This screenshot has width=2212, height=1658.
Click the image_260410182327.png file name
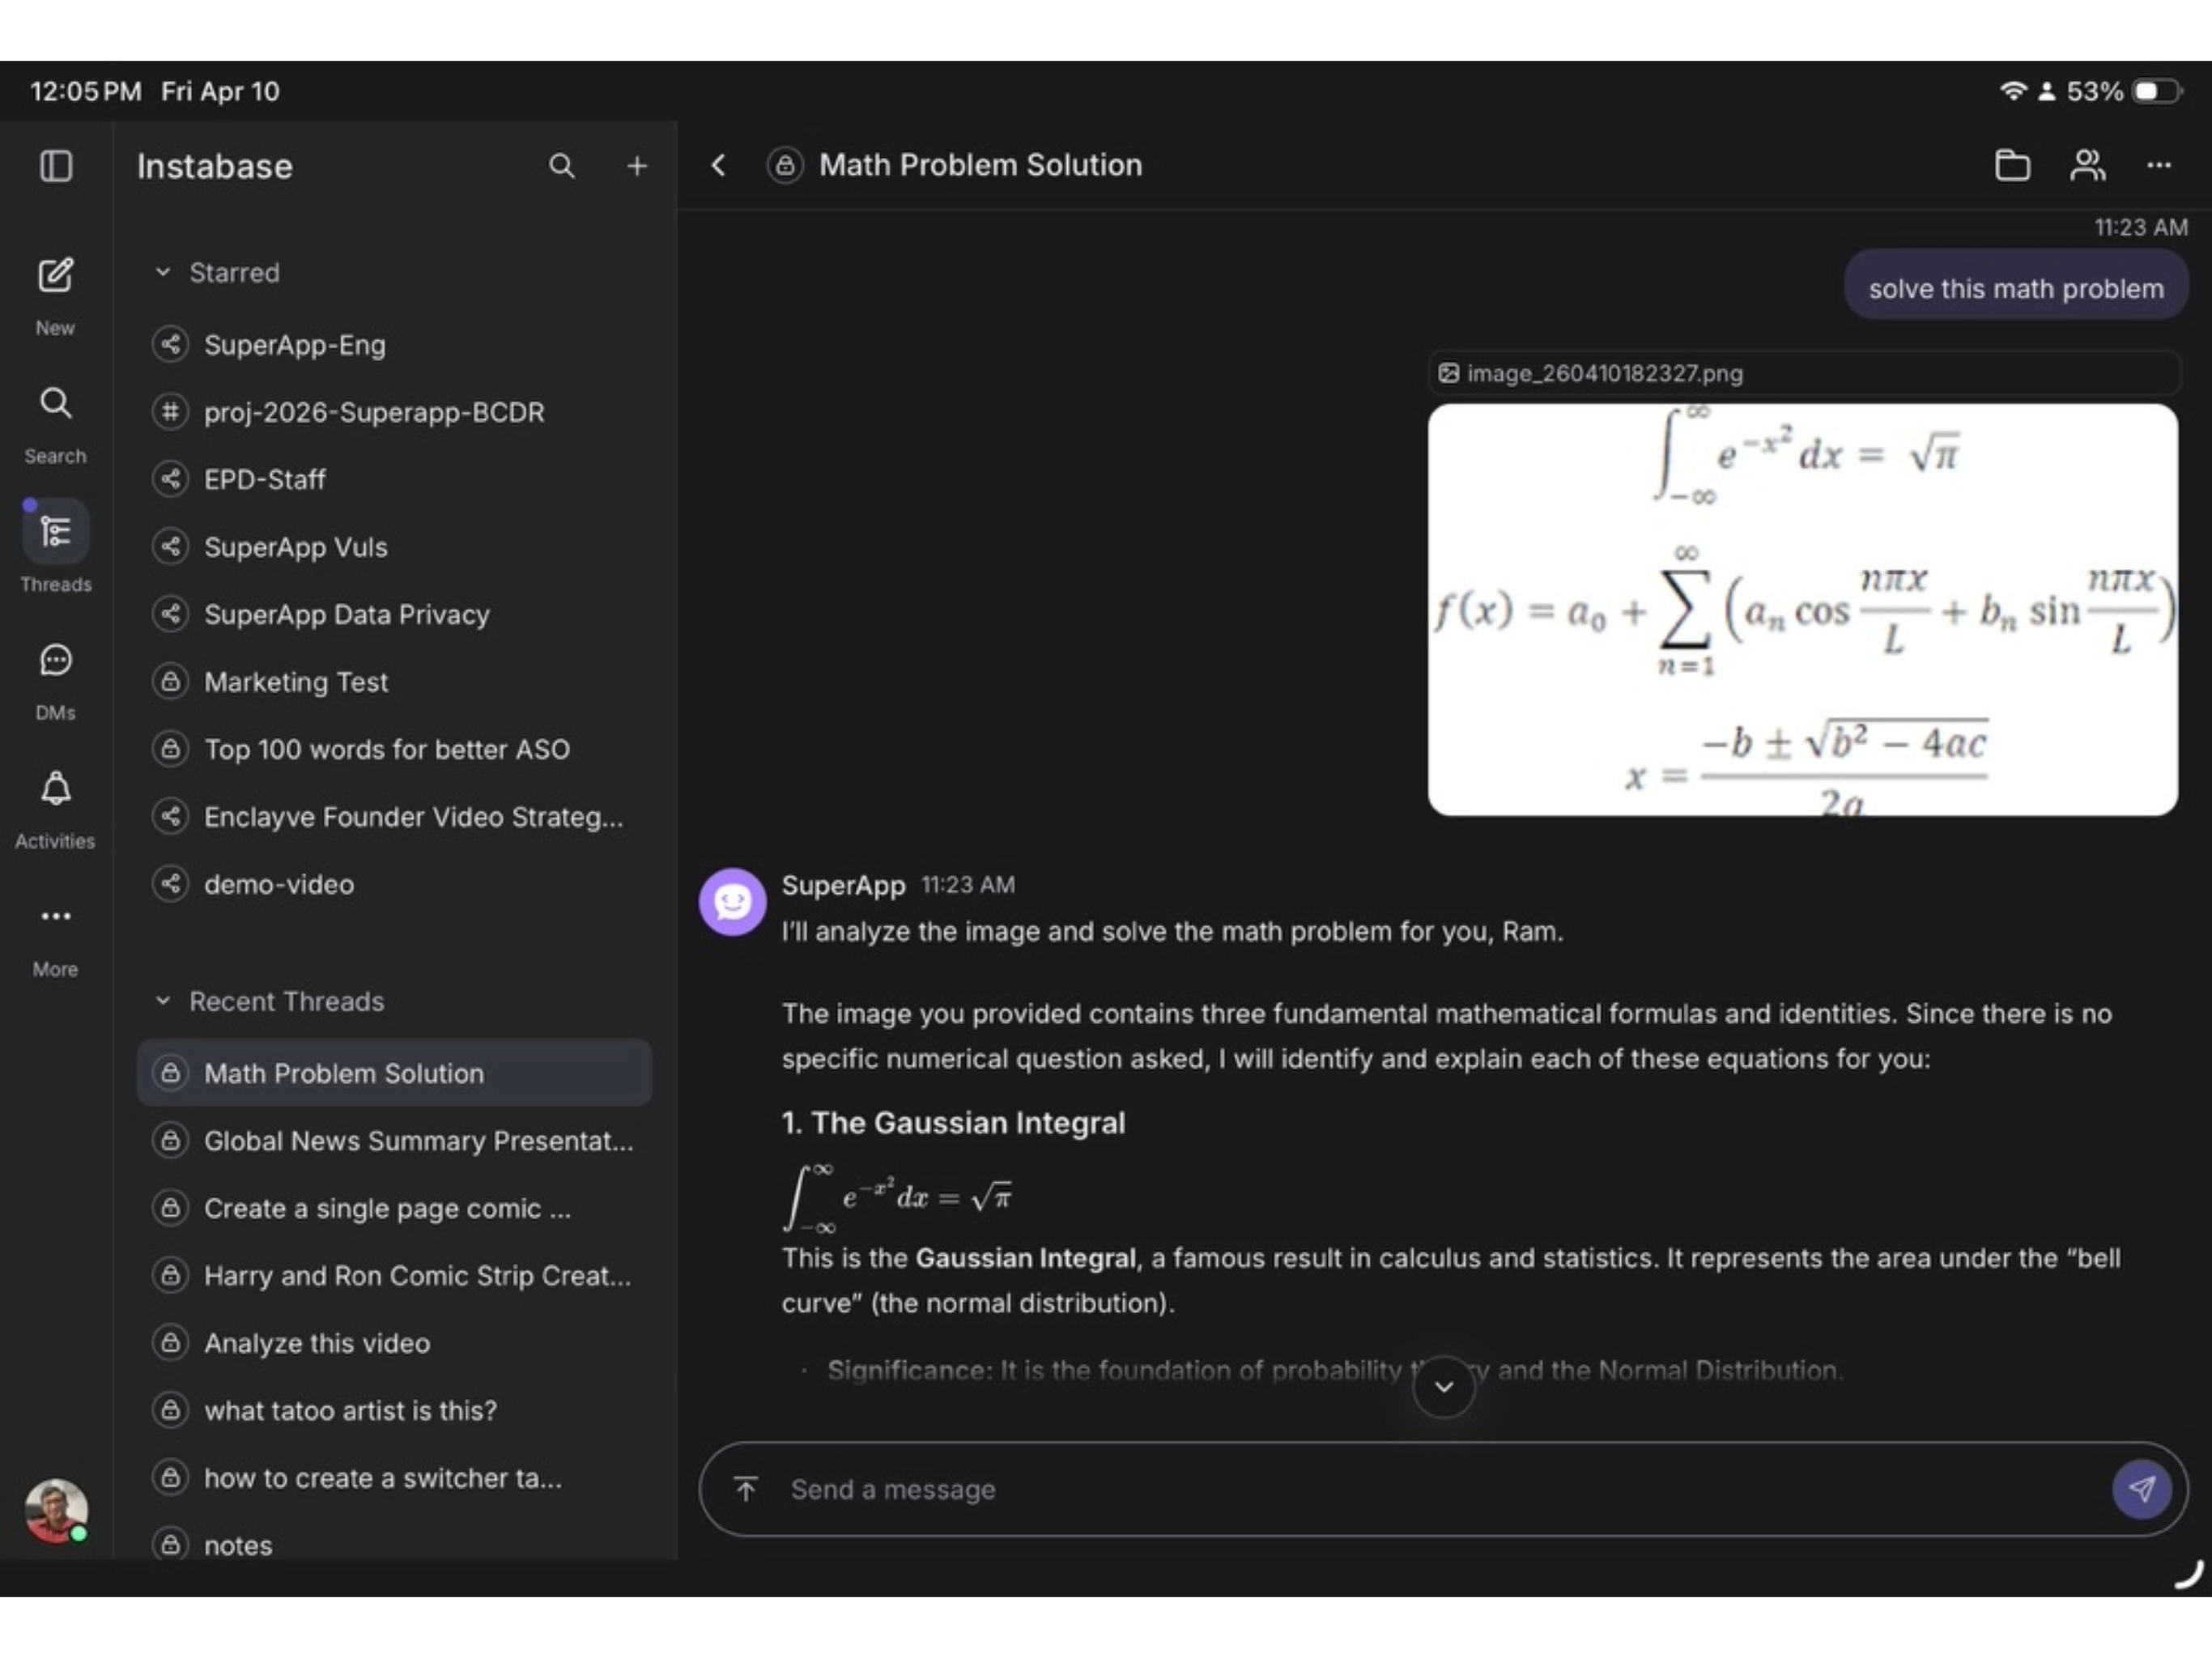click(x=1604, y=373)
